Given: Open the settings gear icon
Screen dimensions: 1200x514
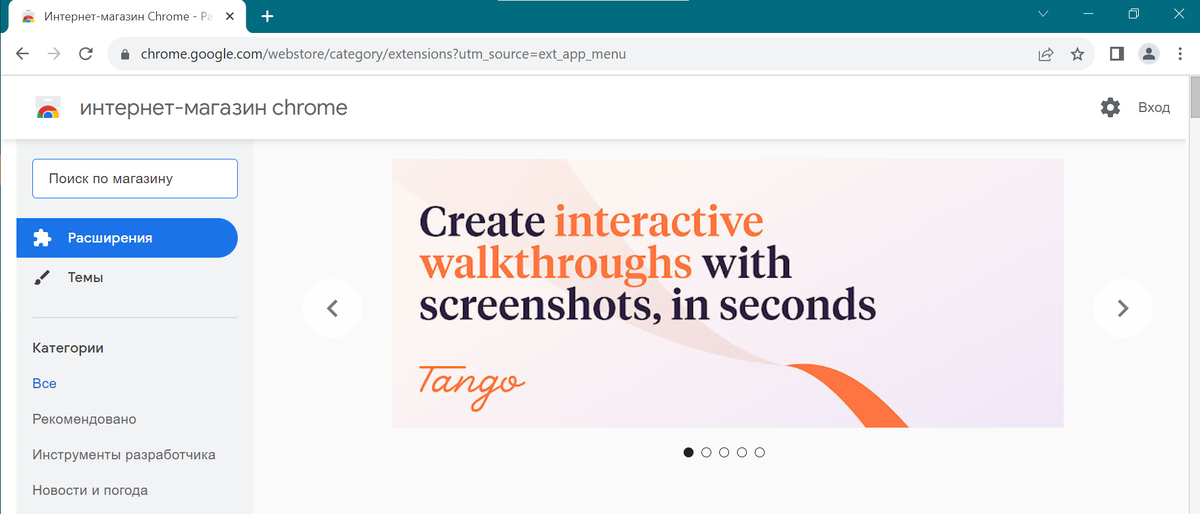Looking at the screenshot, I should 1110,107.
